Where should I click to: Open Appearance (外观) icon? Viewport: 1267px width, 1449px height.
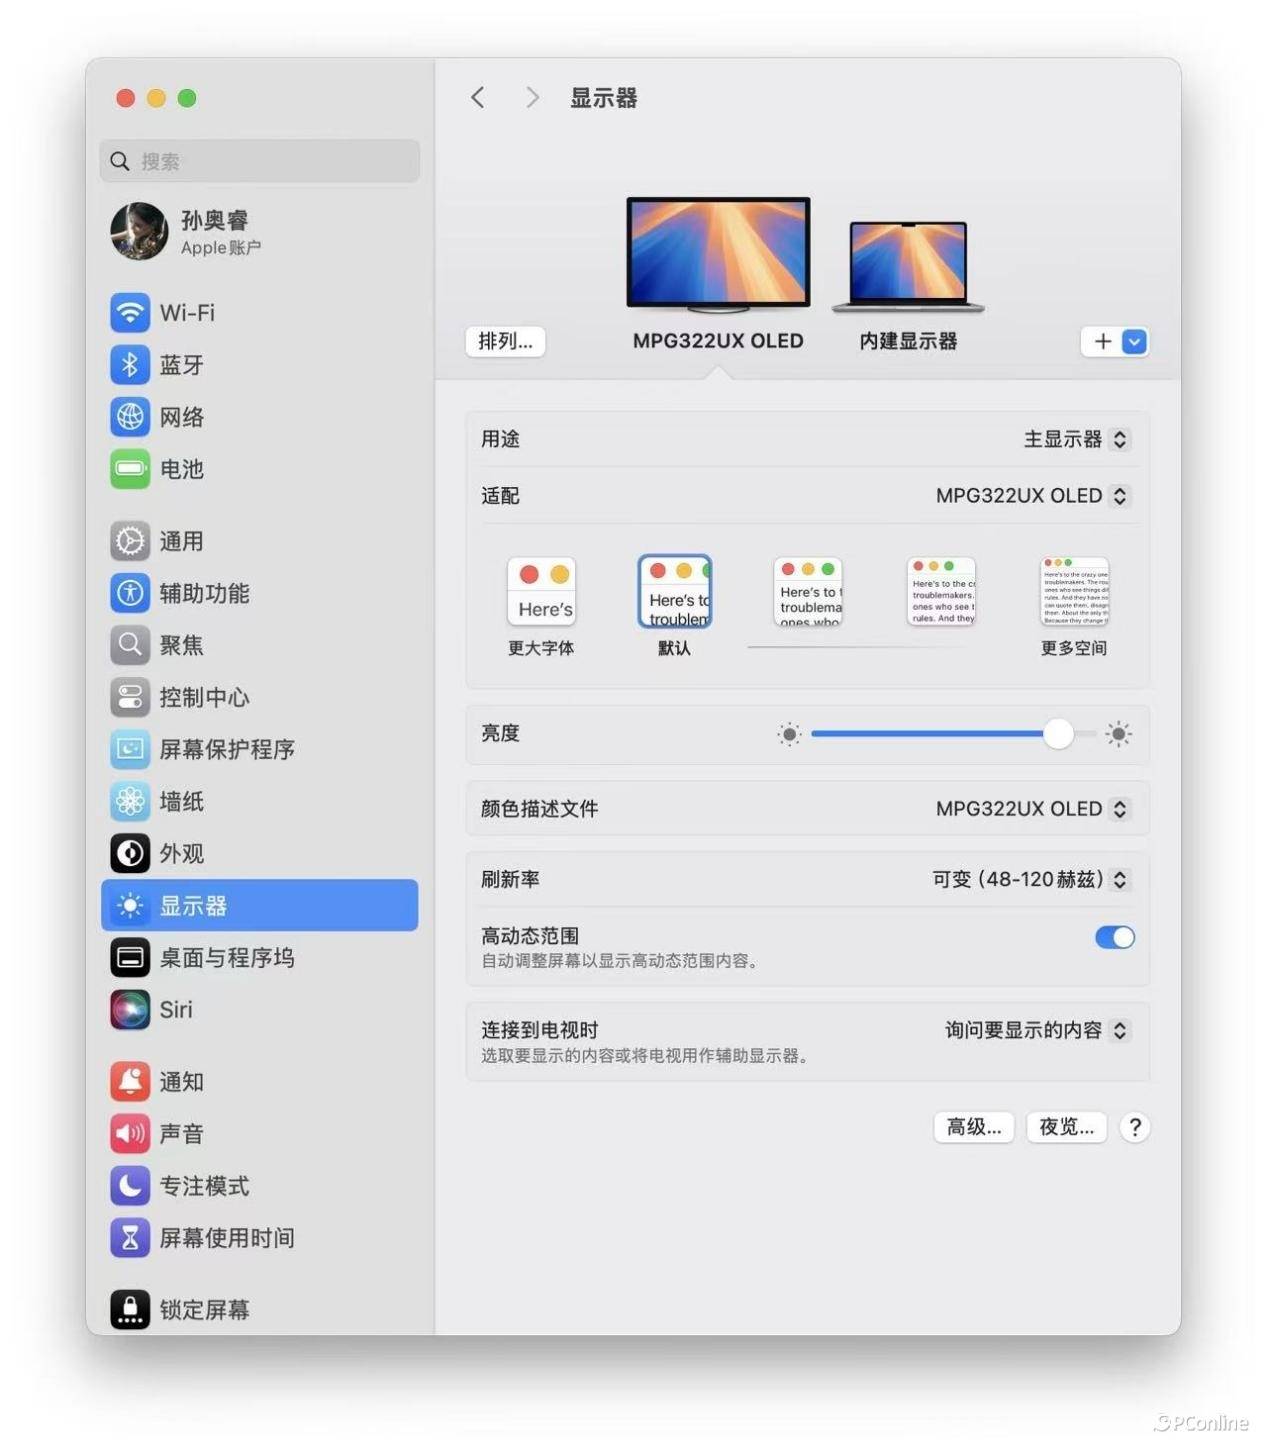130,853
